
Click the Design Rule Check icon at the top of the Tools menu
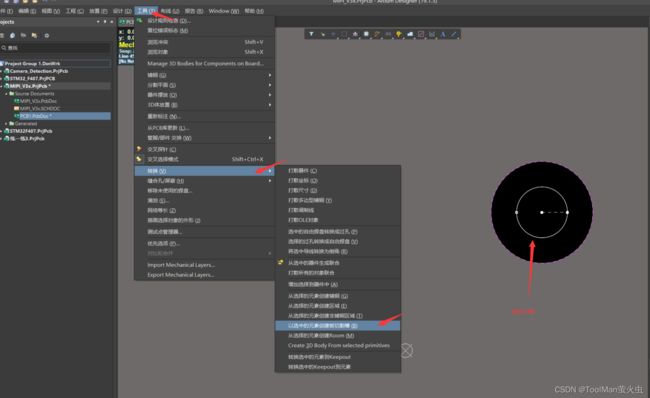(140, 20)
